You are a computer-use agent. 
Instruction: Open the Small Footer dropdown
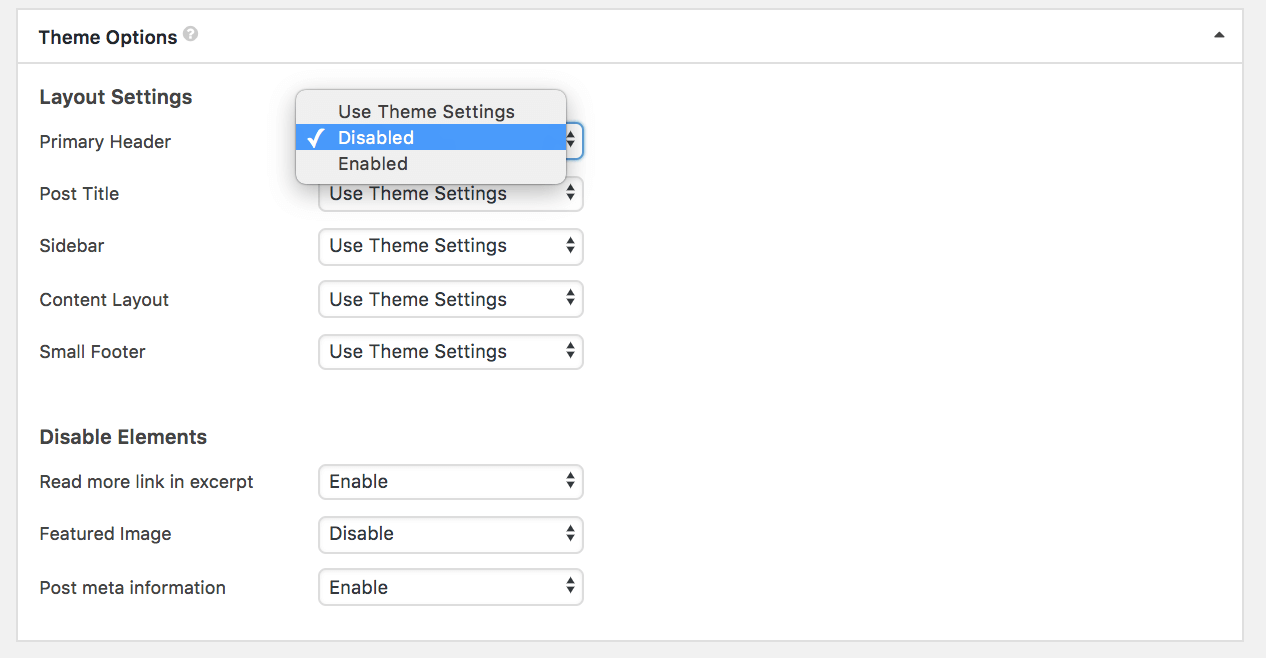pyautogui.click(x=450, y=351)
